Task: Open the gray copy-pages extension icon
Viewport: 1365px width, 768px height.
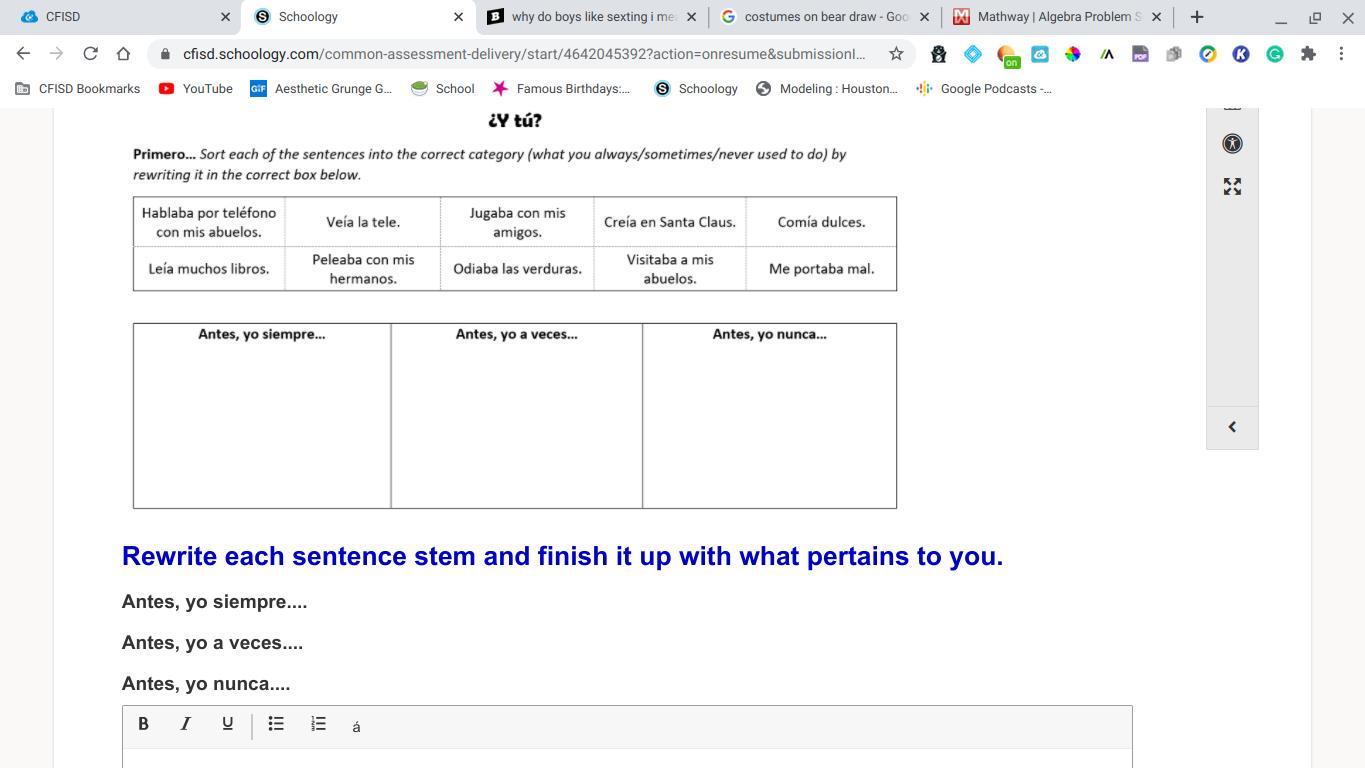Action: (1174, 54)
